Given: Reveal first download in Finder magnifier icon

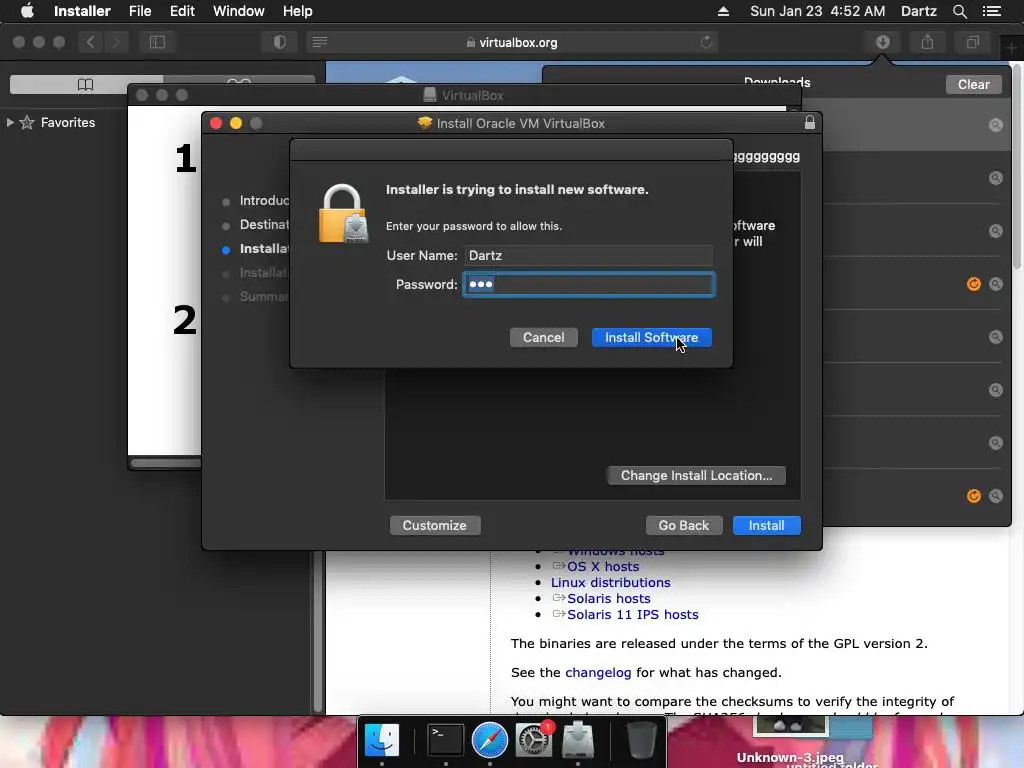Looking at the screenshot, I should (995, 125).
